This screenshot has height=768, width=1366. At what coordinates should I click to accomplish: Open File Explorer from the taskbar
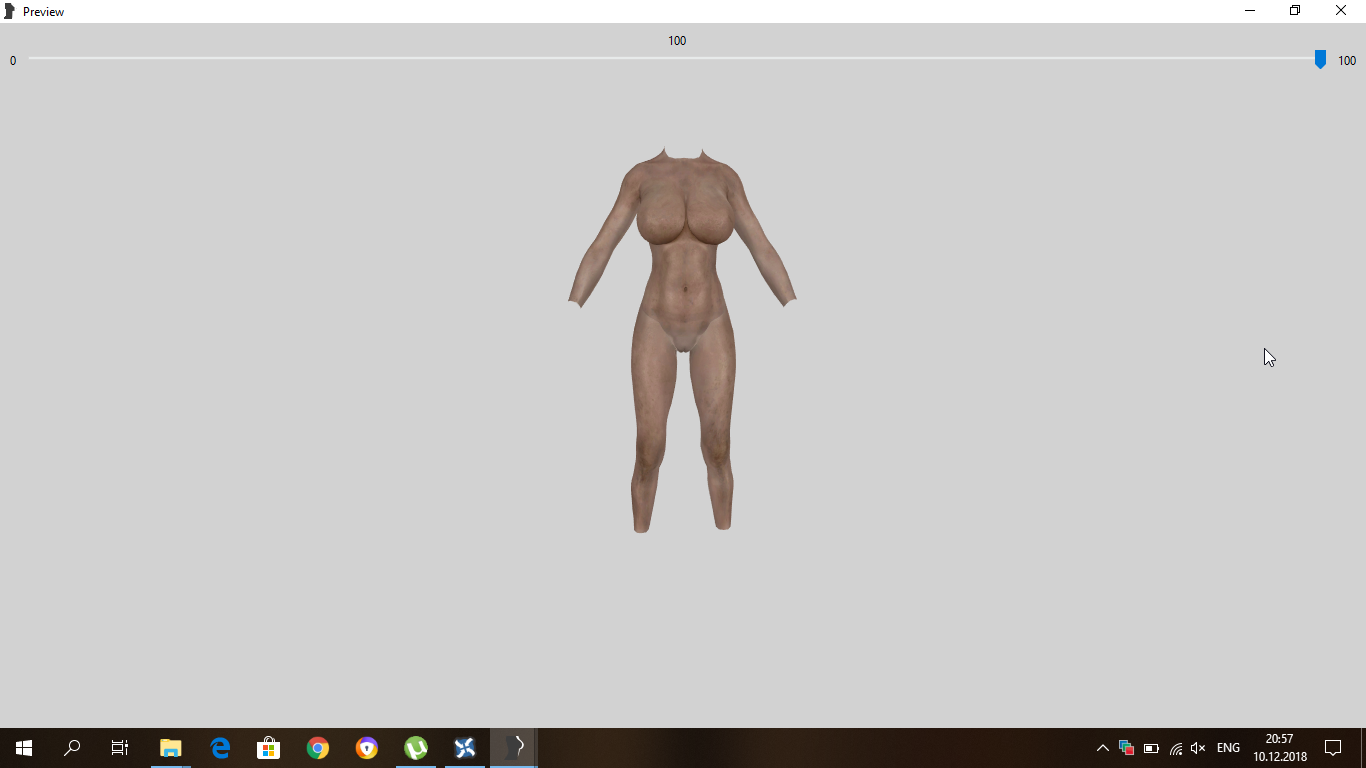171,748
